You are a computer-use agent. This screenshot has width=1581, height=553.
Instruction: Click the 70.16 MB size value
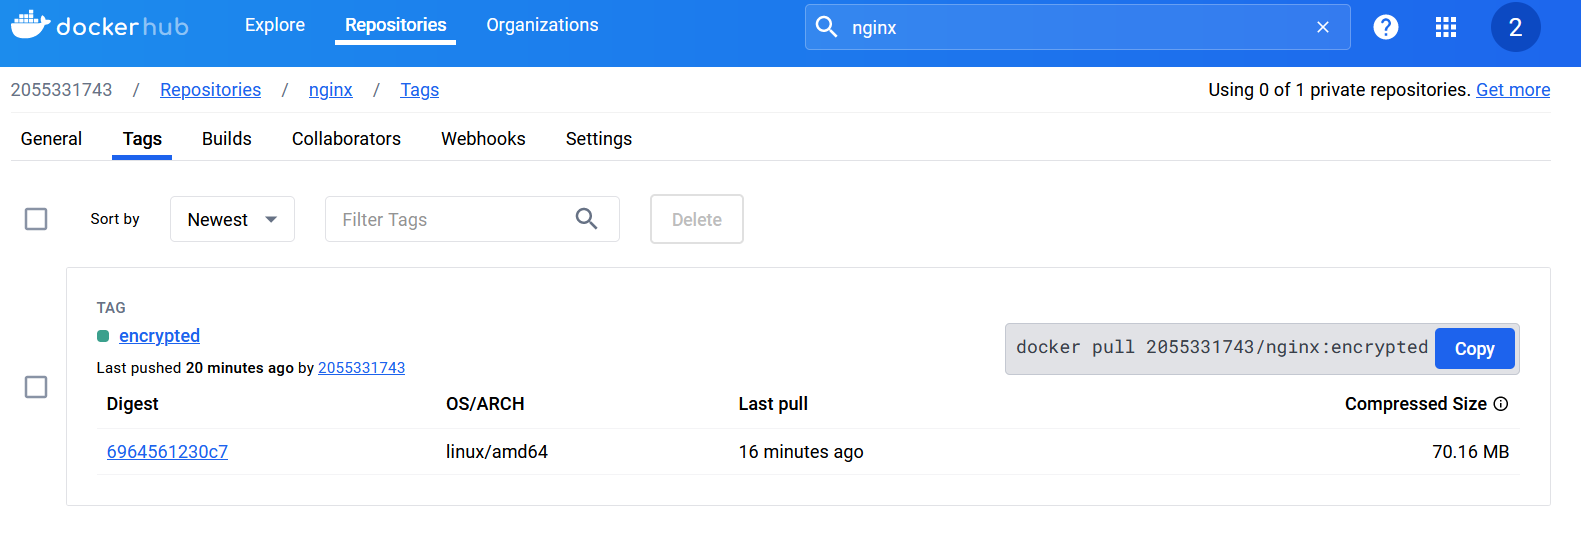tap(1470, 452)
